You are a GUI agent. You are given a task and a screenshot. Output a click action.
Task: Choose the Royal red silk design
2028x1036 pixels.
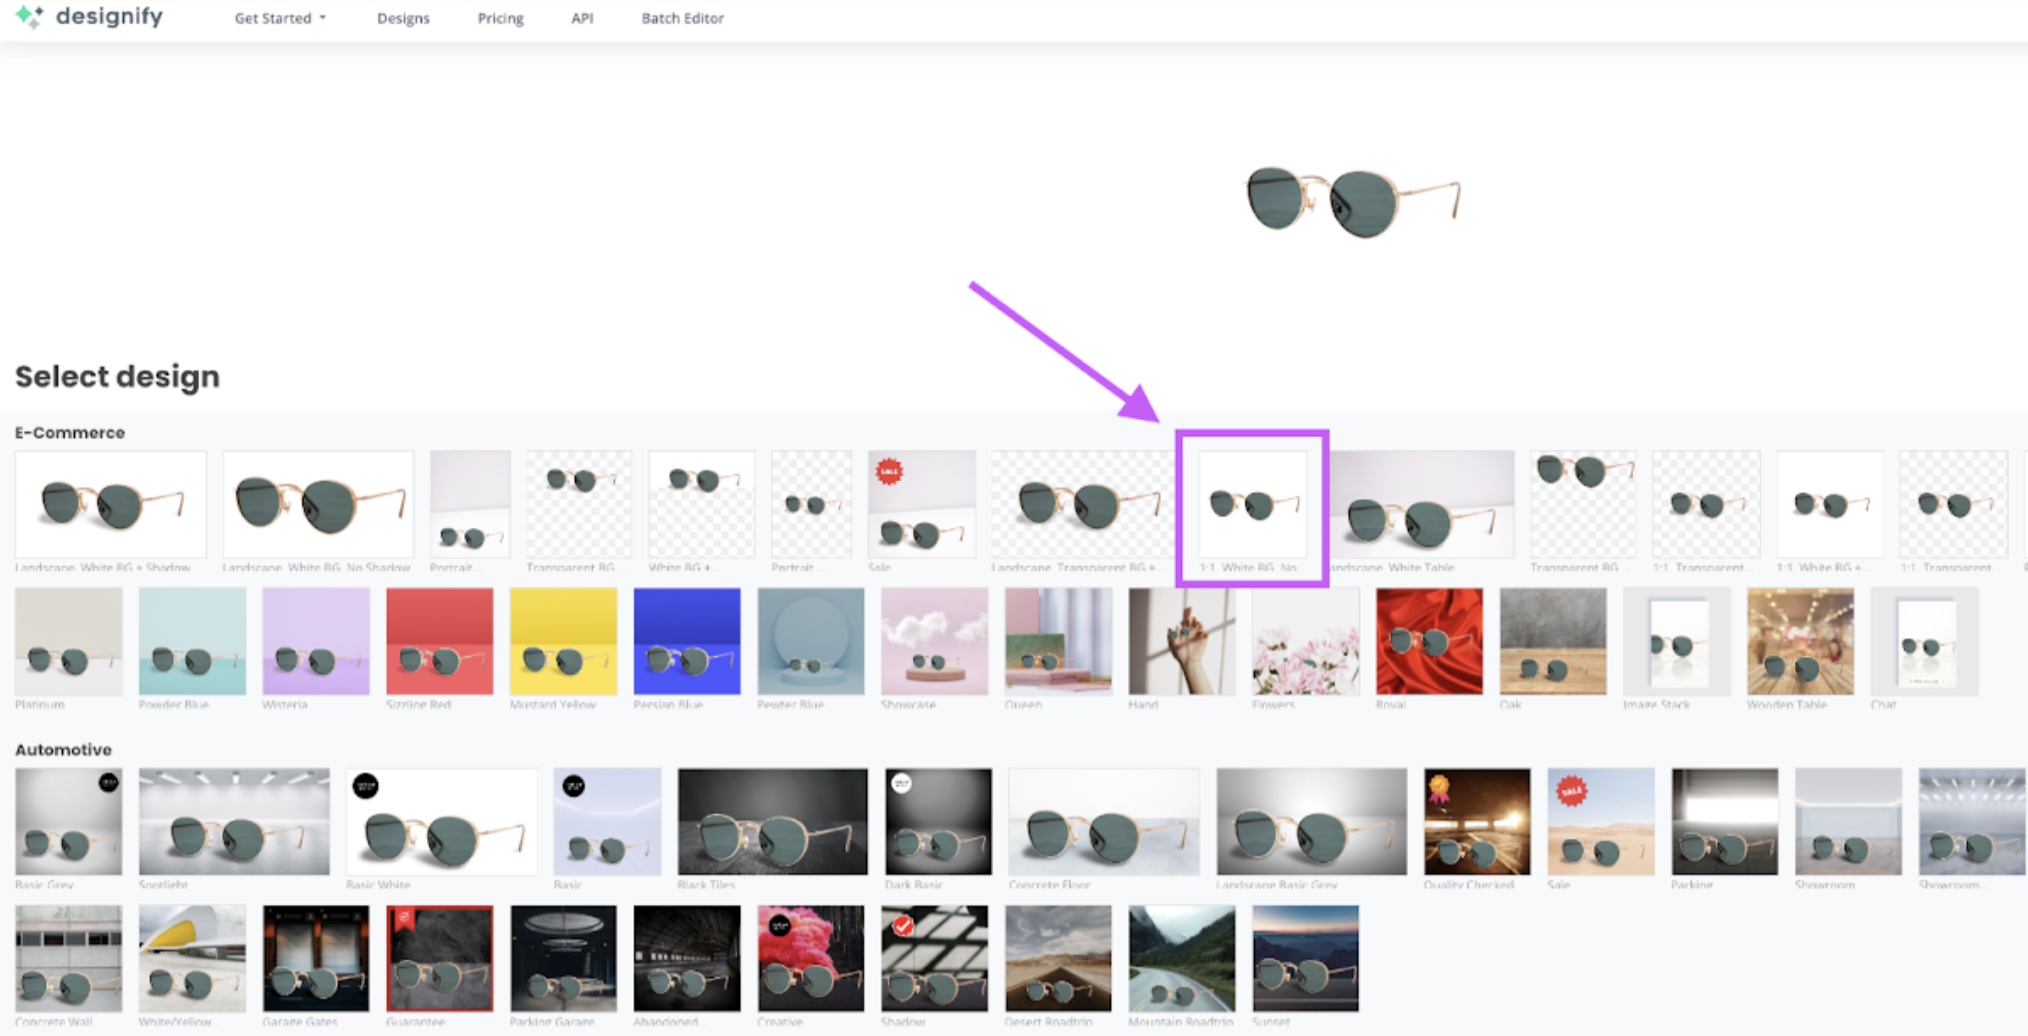pyautogui.click(x=1429, y=643)
